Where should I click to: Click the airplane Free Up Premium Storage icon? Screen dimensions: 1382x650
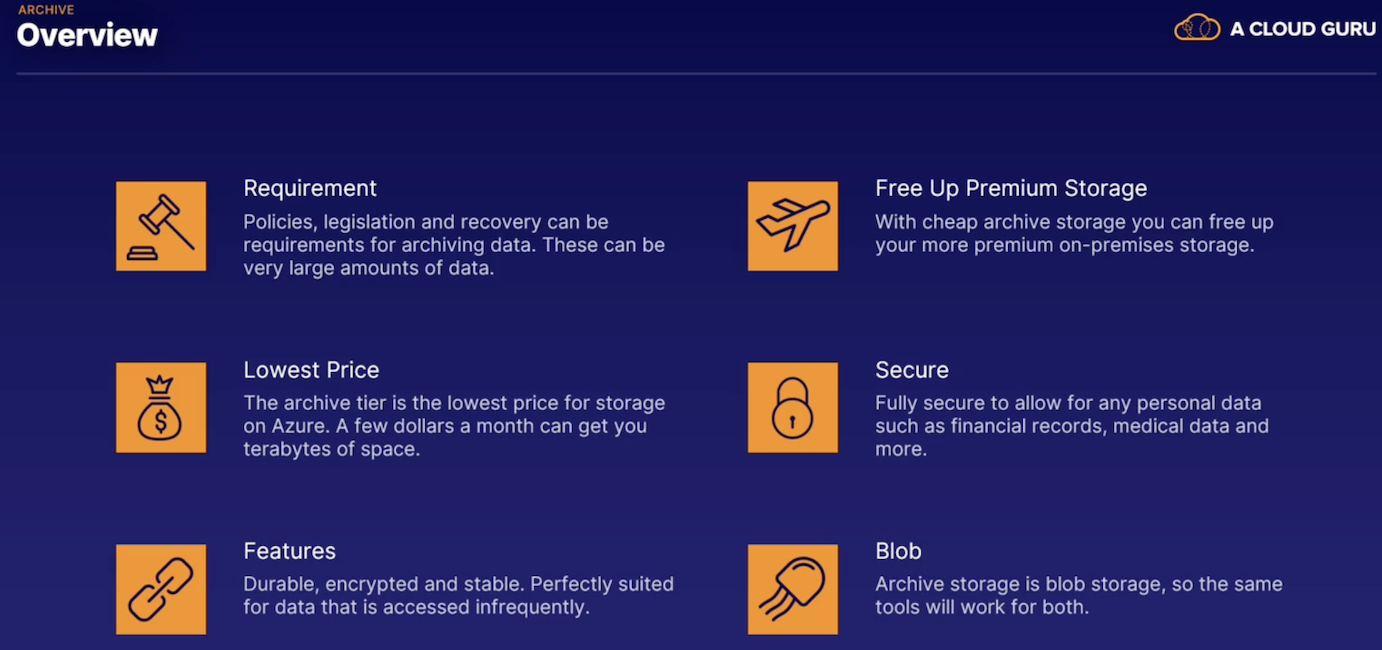(x=793, y=226)
